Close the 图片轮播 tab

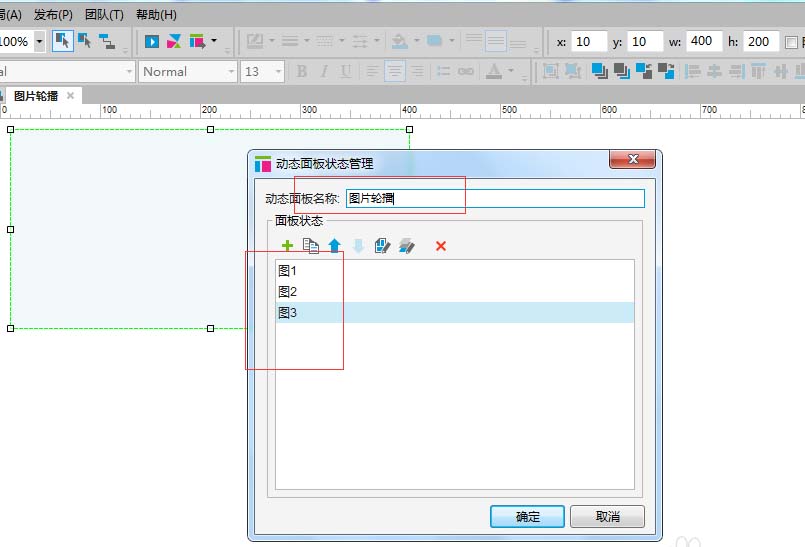(x=70, y=96)
